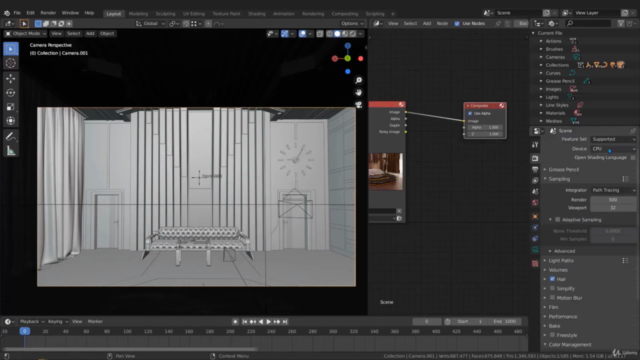Open the Texture properties tab icon

point(535,264)
